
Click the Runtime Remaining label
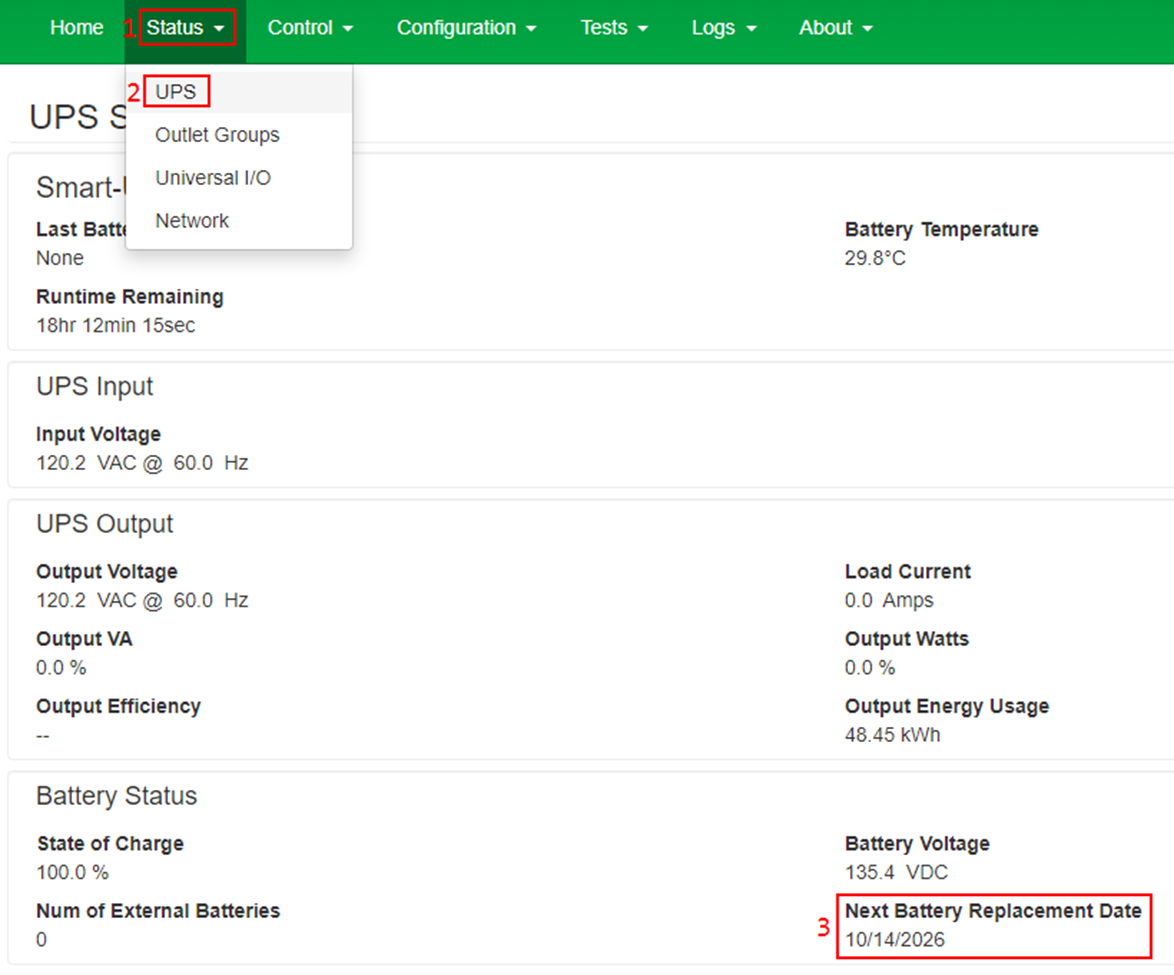coord(130,297)
